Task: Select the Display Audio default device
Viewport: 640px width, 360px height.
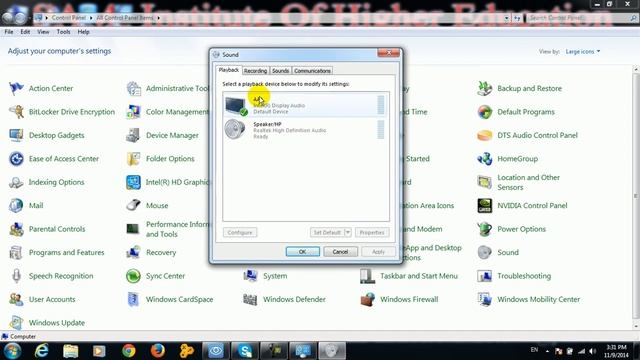Action: point(305,105)
